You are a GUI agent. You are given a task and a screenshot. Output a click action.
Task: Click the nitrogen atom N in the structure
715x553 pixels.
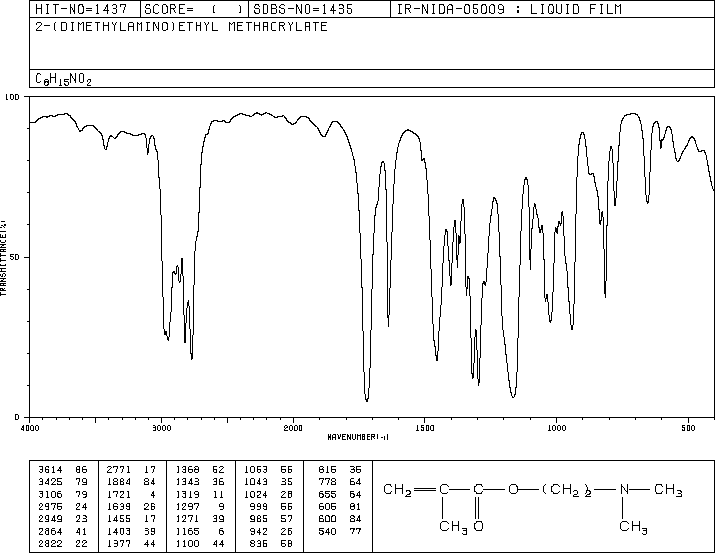click(621, 489)
